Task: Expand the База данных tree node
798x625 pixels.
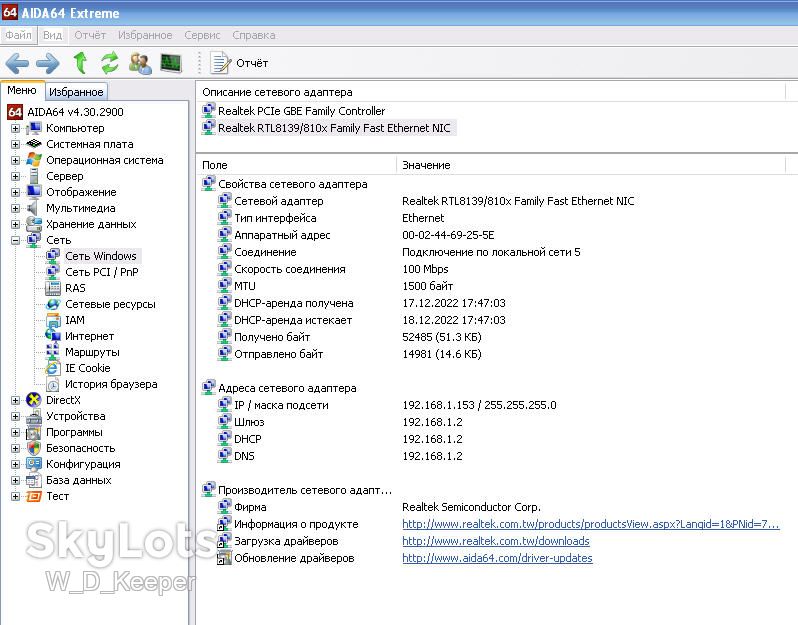Action: tap(15, 480)
